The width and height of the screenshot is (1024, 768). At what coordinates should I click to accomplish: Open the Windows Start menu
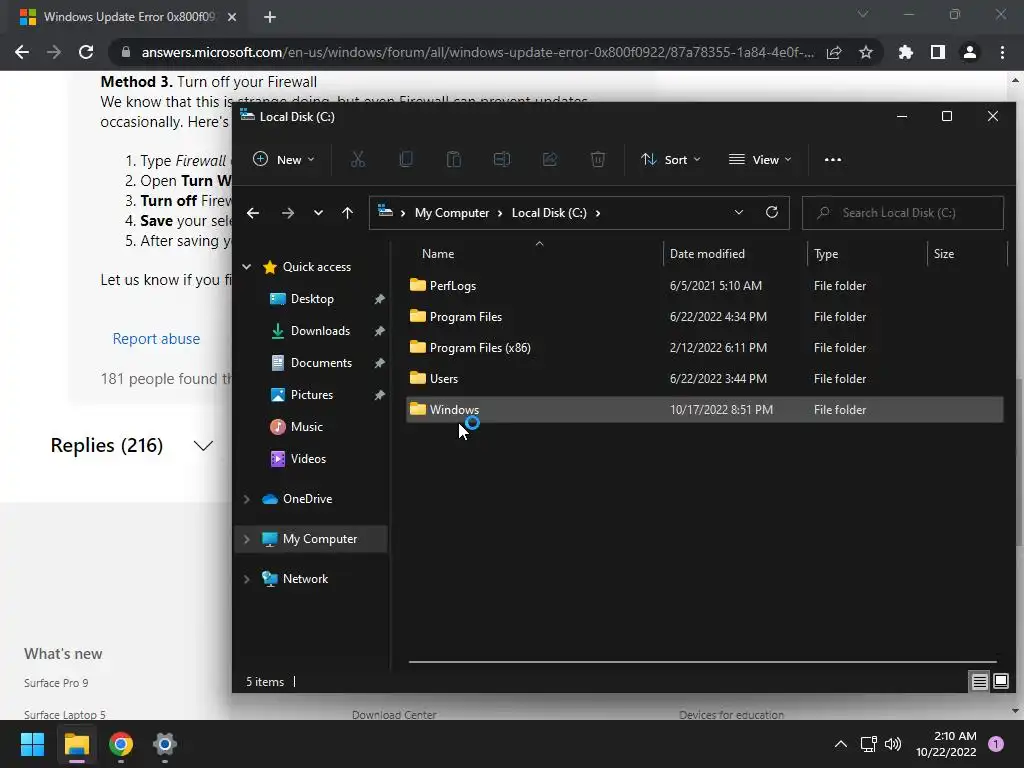coord(32,744)
